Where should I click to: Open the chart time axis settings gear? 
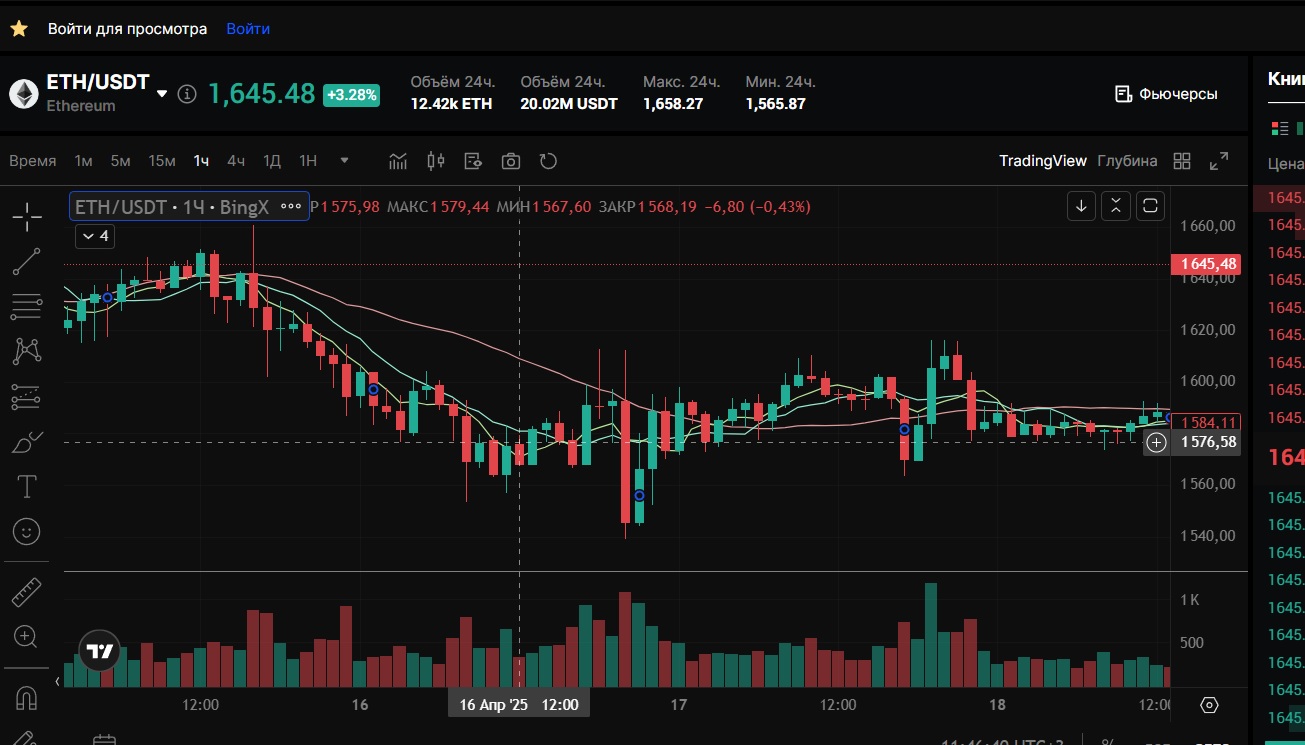[1209, 705]
